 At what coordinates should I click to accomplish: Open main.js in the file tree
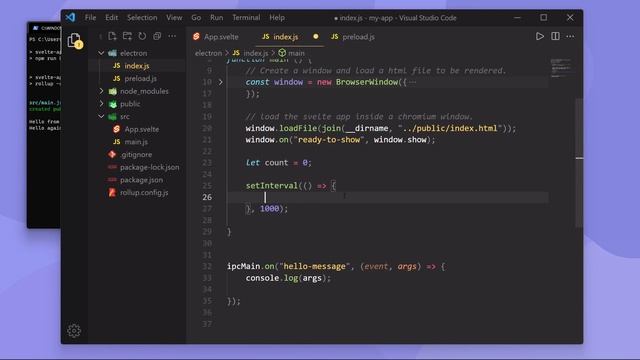point(136,142)
